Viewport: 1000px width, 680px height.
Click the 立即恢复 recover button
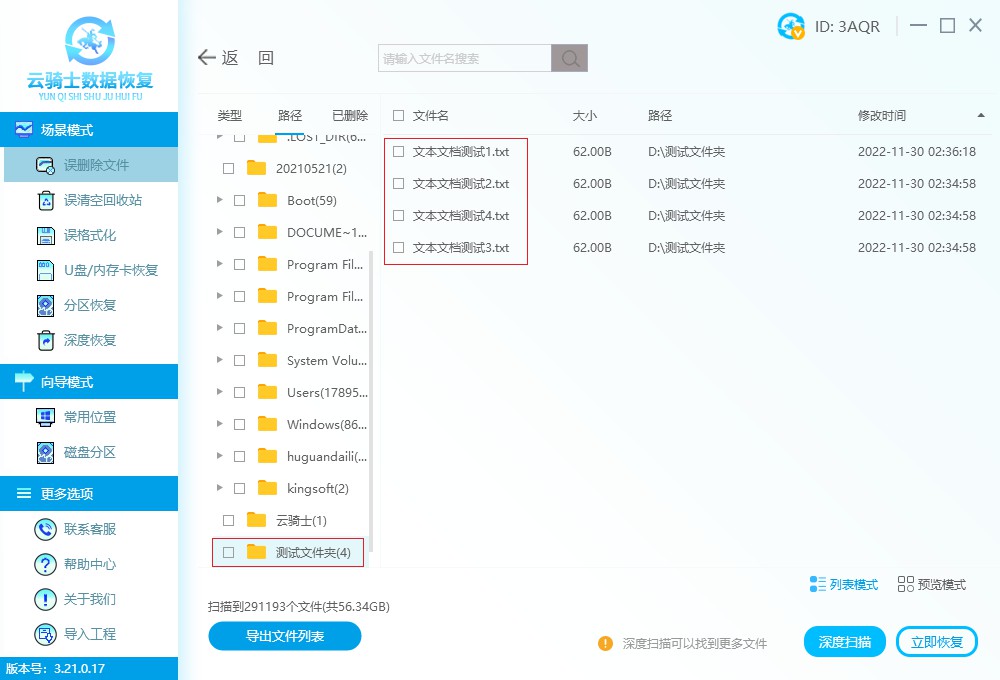[x=936, y=641]
